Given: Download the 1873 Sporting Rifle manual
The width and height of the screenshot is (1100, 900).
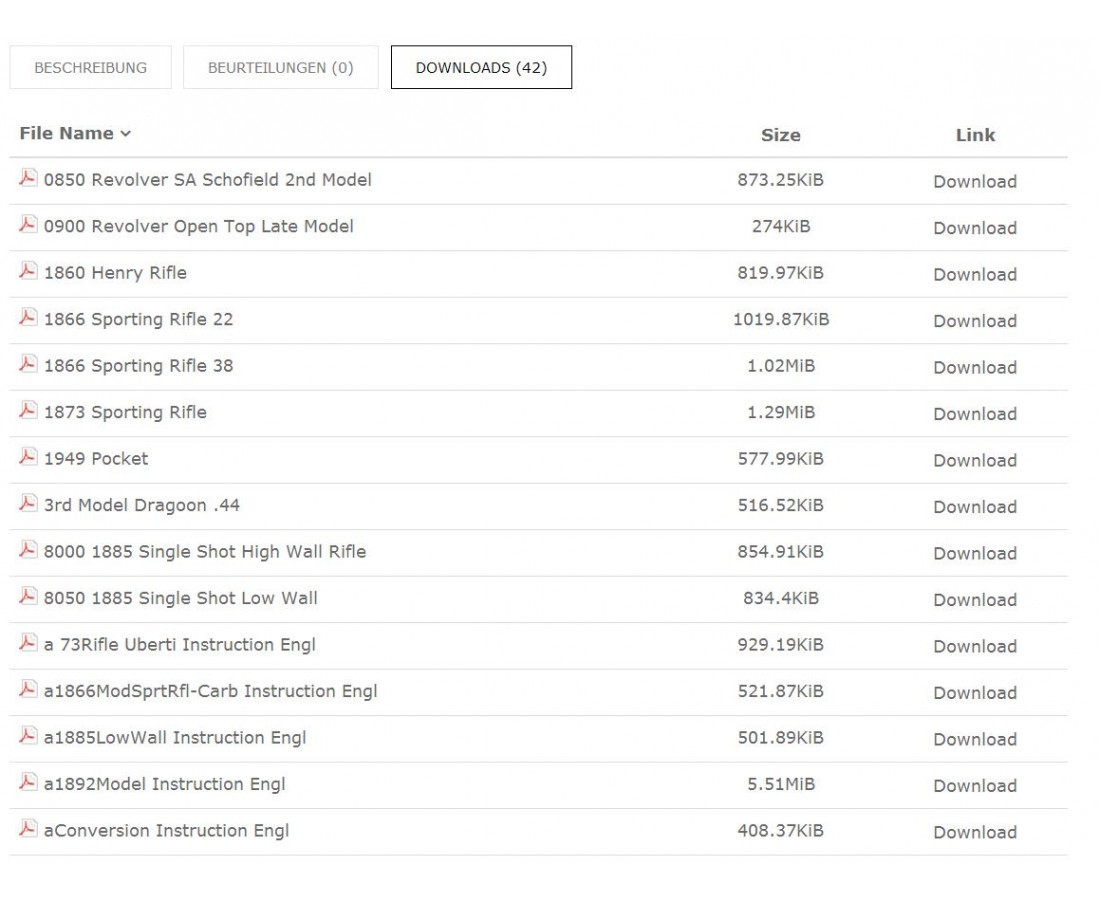Looking at the screenshot, I should click(974, 414).
